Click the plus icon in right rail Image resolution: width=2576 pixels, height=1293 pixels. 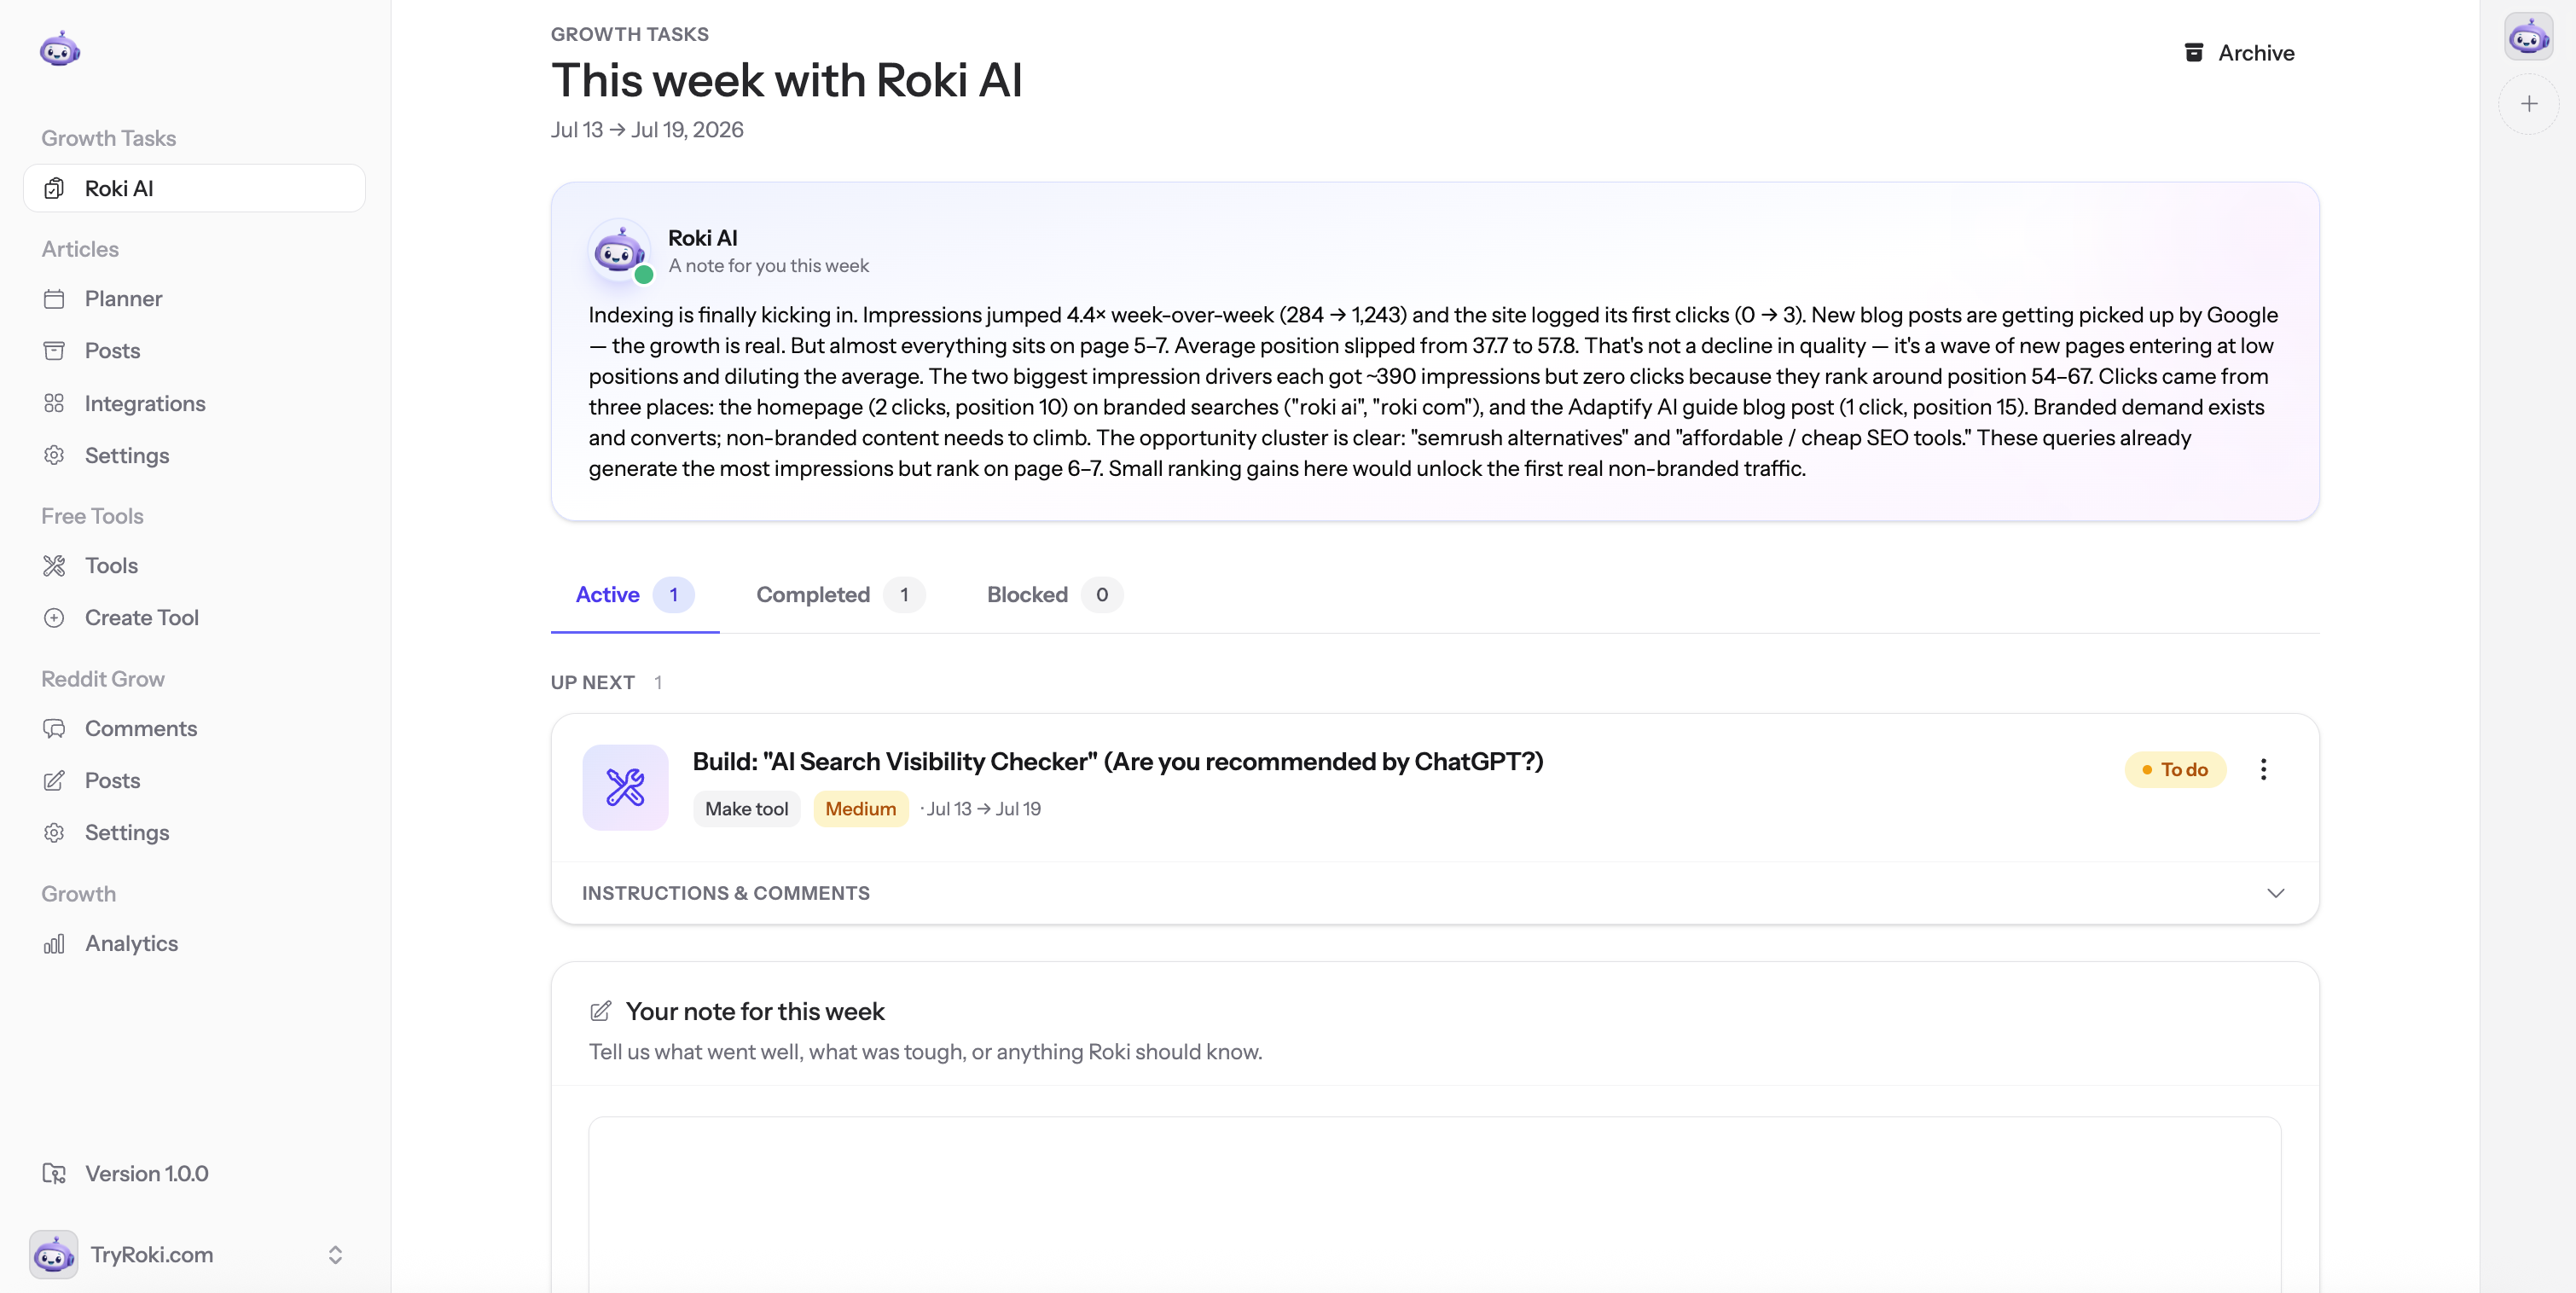(2529, 104)
